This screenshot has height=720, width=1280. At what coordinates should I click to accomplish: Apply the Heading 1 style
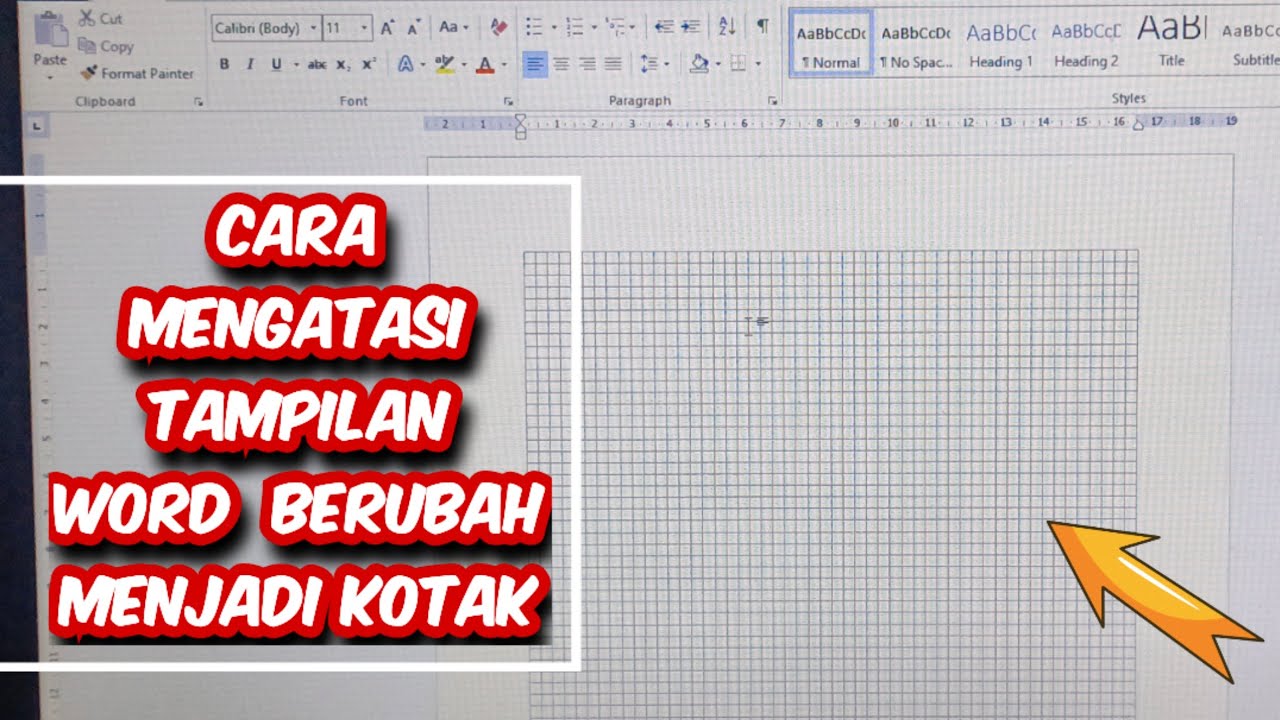point(1000,44)
